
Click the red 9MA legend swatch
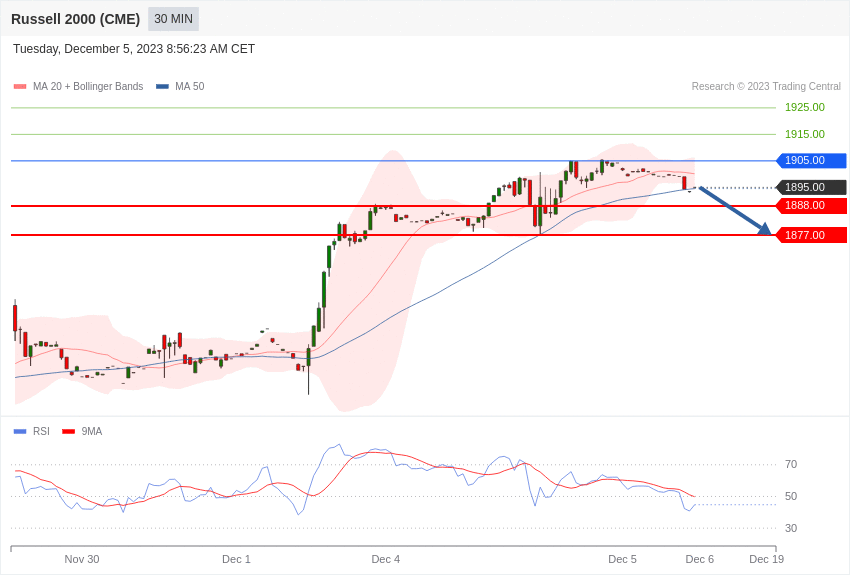(68, 432)
